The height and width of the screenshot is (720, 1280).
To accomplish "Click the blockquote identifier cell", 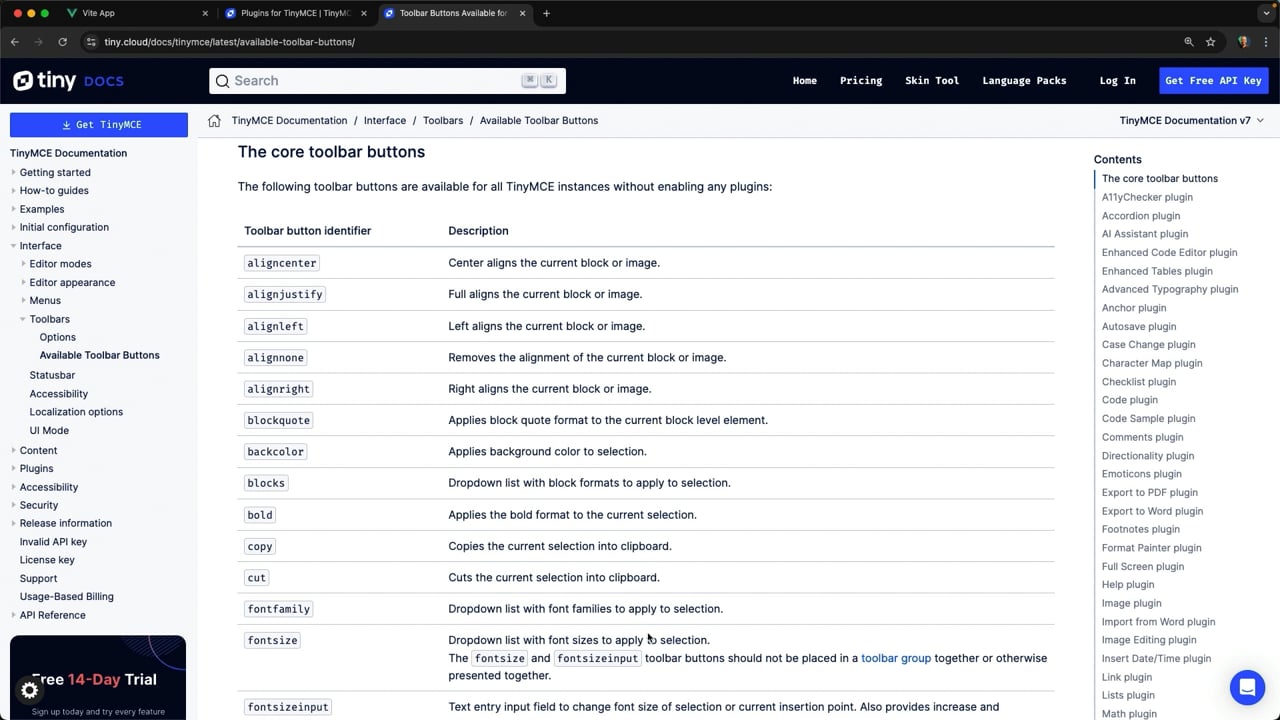I will (279, 420).
